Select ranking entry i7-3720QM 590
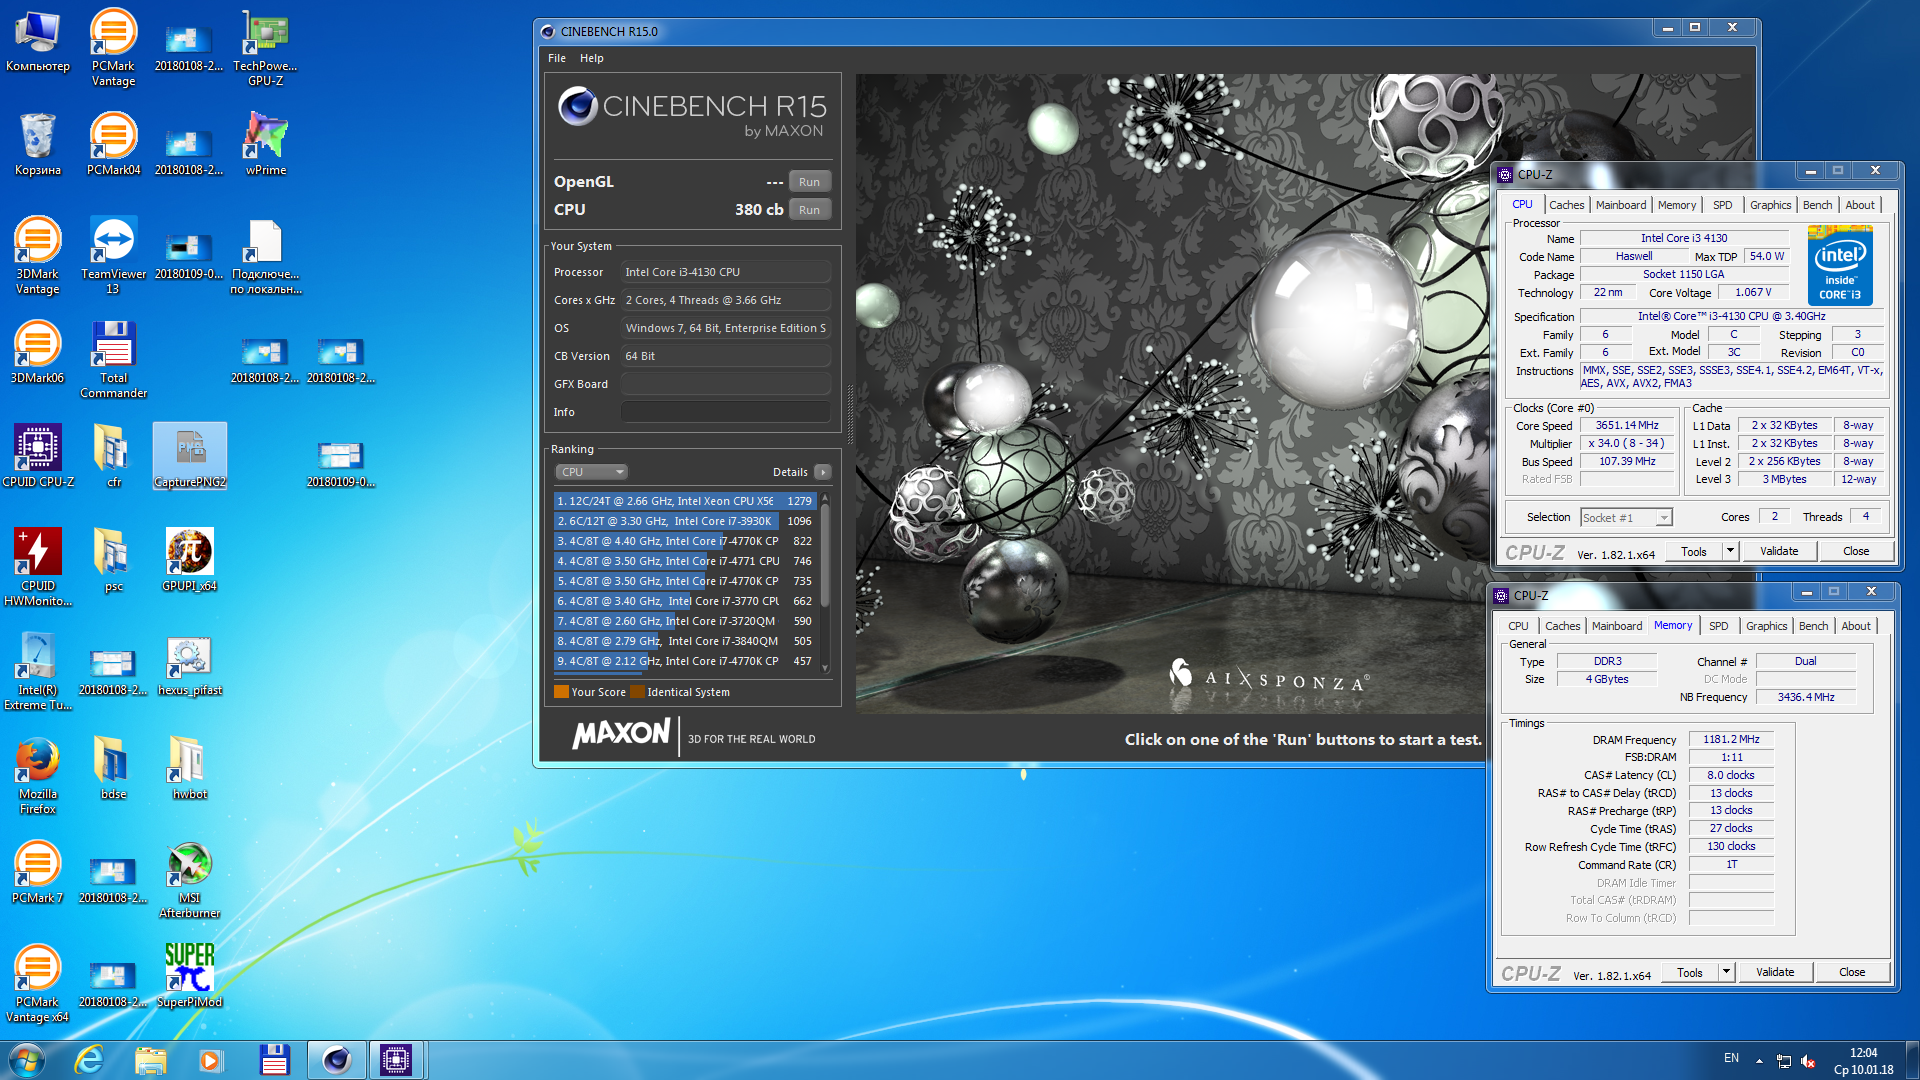 685,621
